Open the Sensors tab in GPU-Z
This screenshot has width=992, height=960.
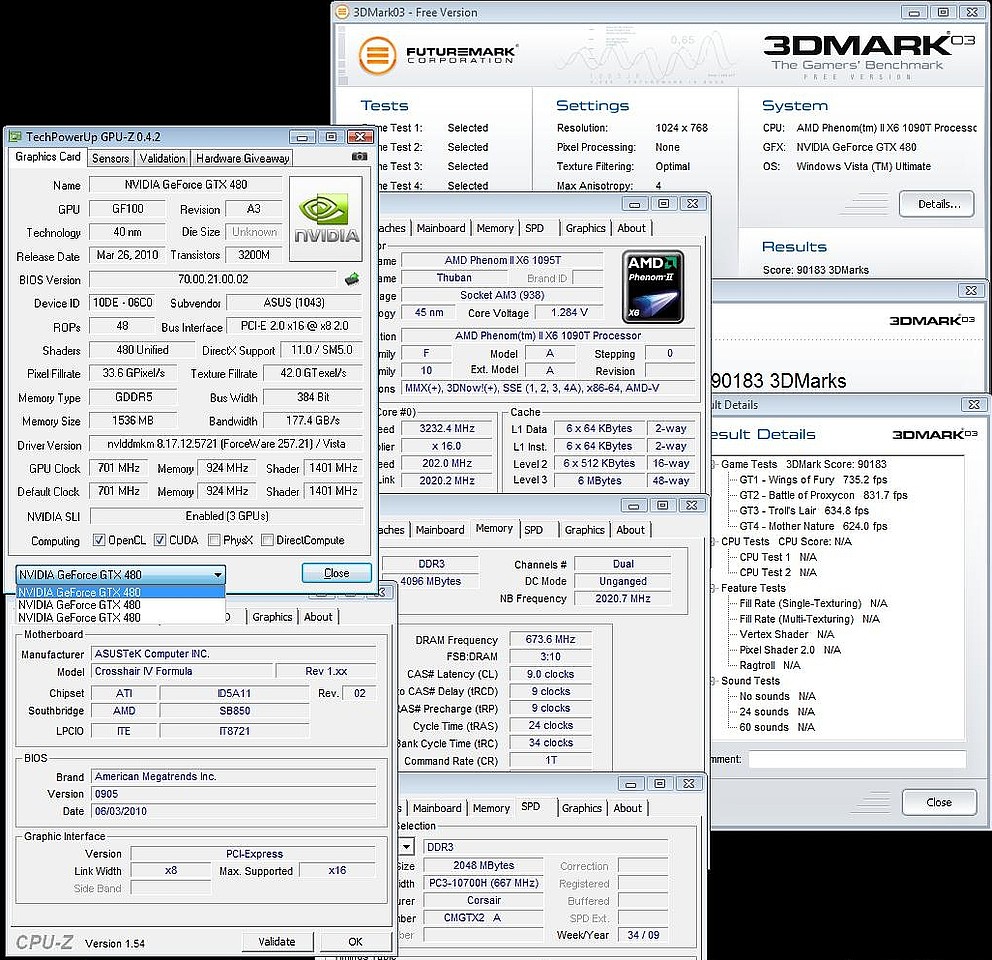click(111, 158)
